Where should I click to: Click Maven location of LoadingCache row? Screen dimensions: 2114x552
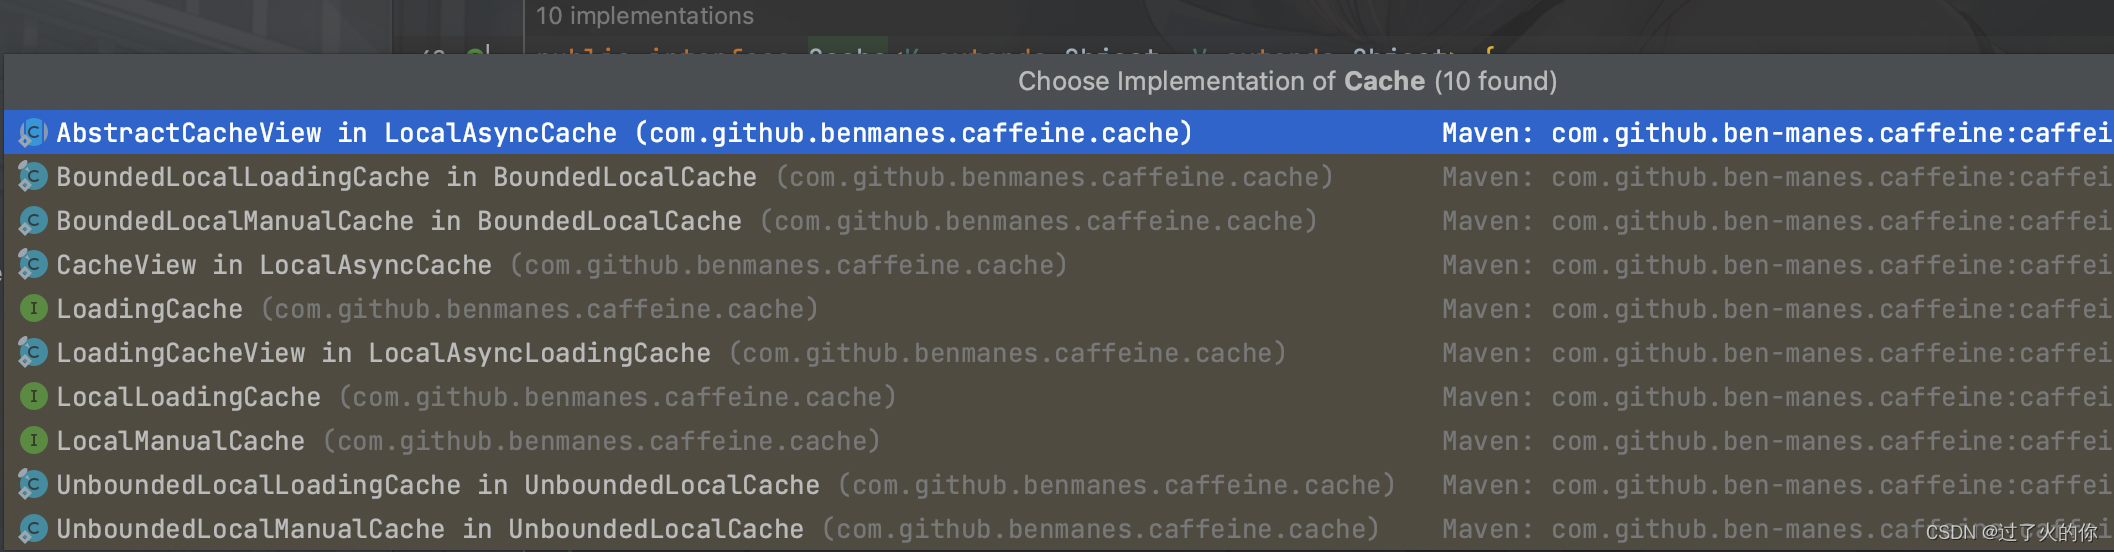pos(1777,309)
